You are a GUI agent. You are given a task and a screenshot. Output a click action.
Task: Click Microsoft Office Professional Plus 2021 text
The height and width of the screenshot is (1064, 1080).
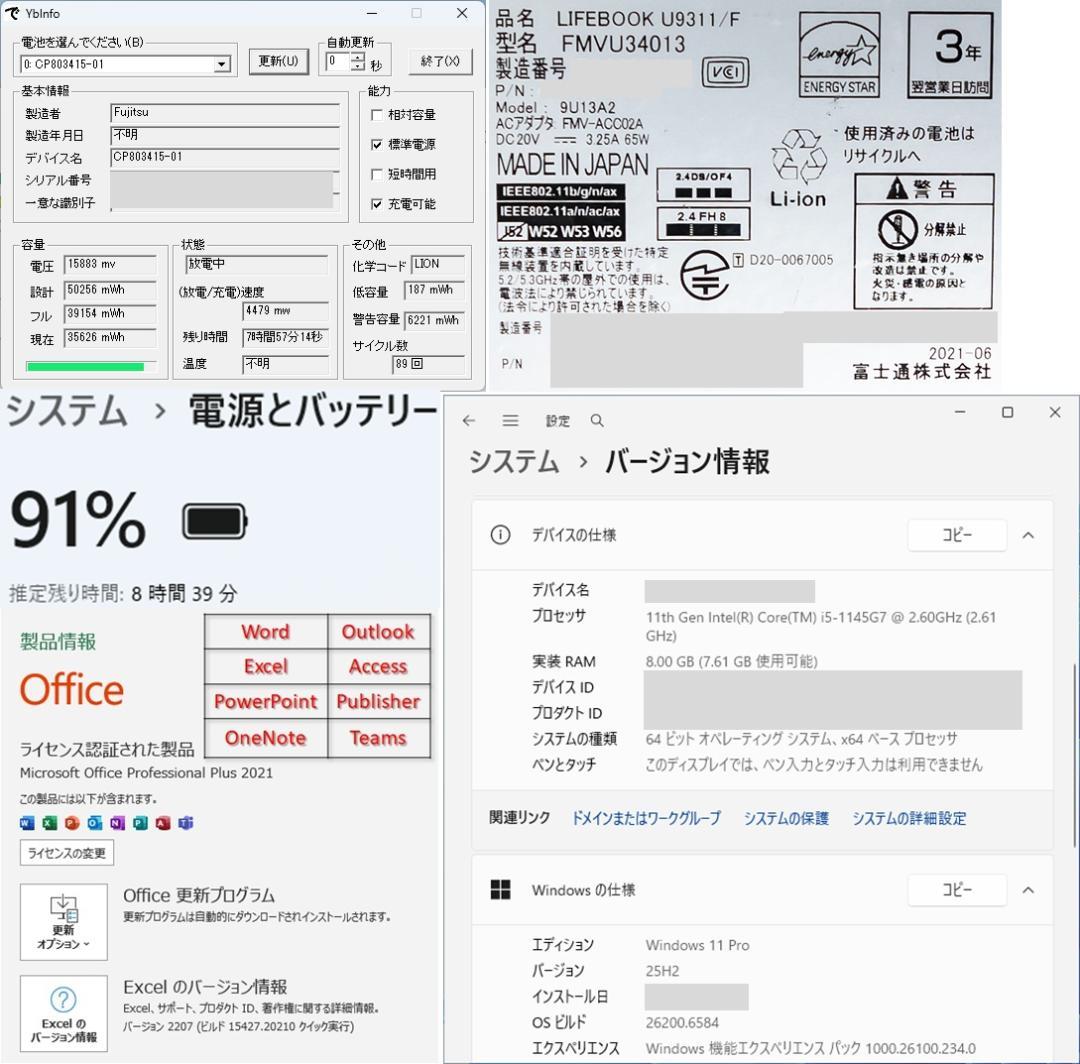point(146,773)
